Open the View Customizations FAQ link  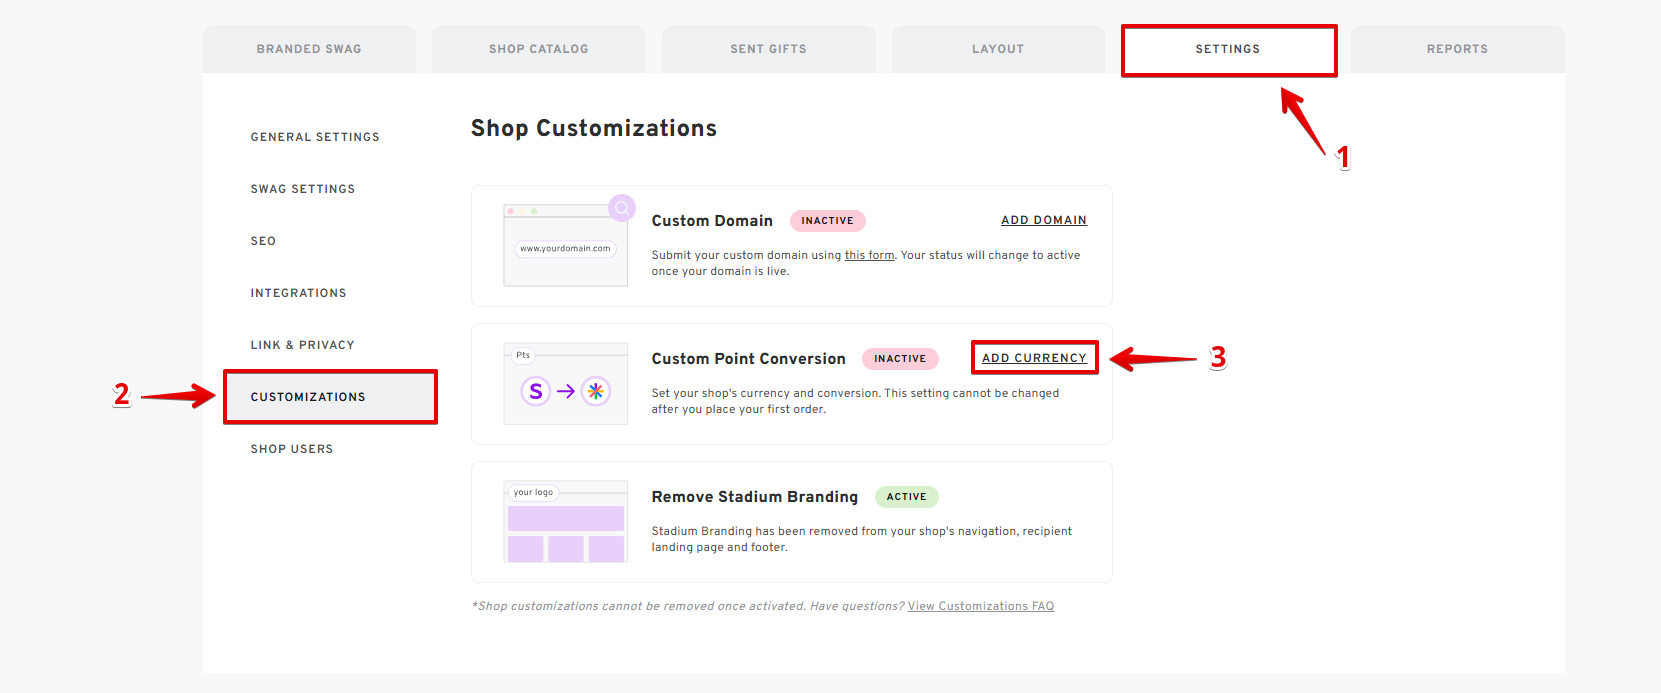click(x=980, y=606)
